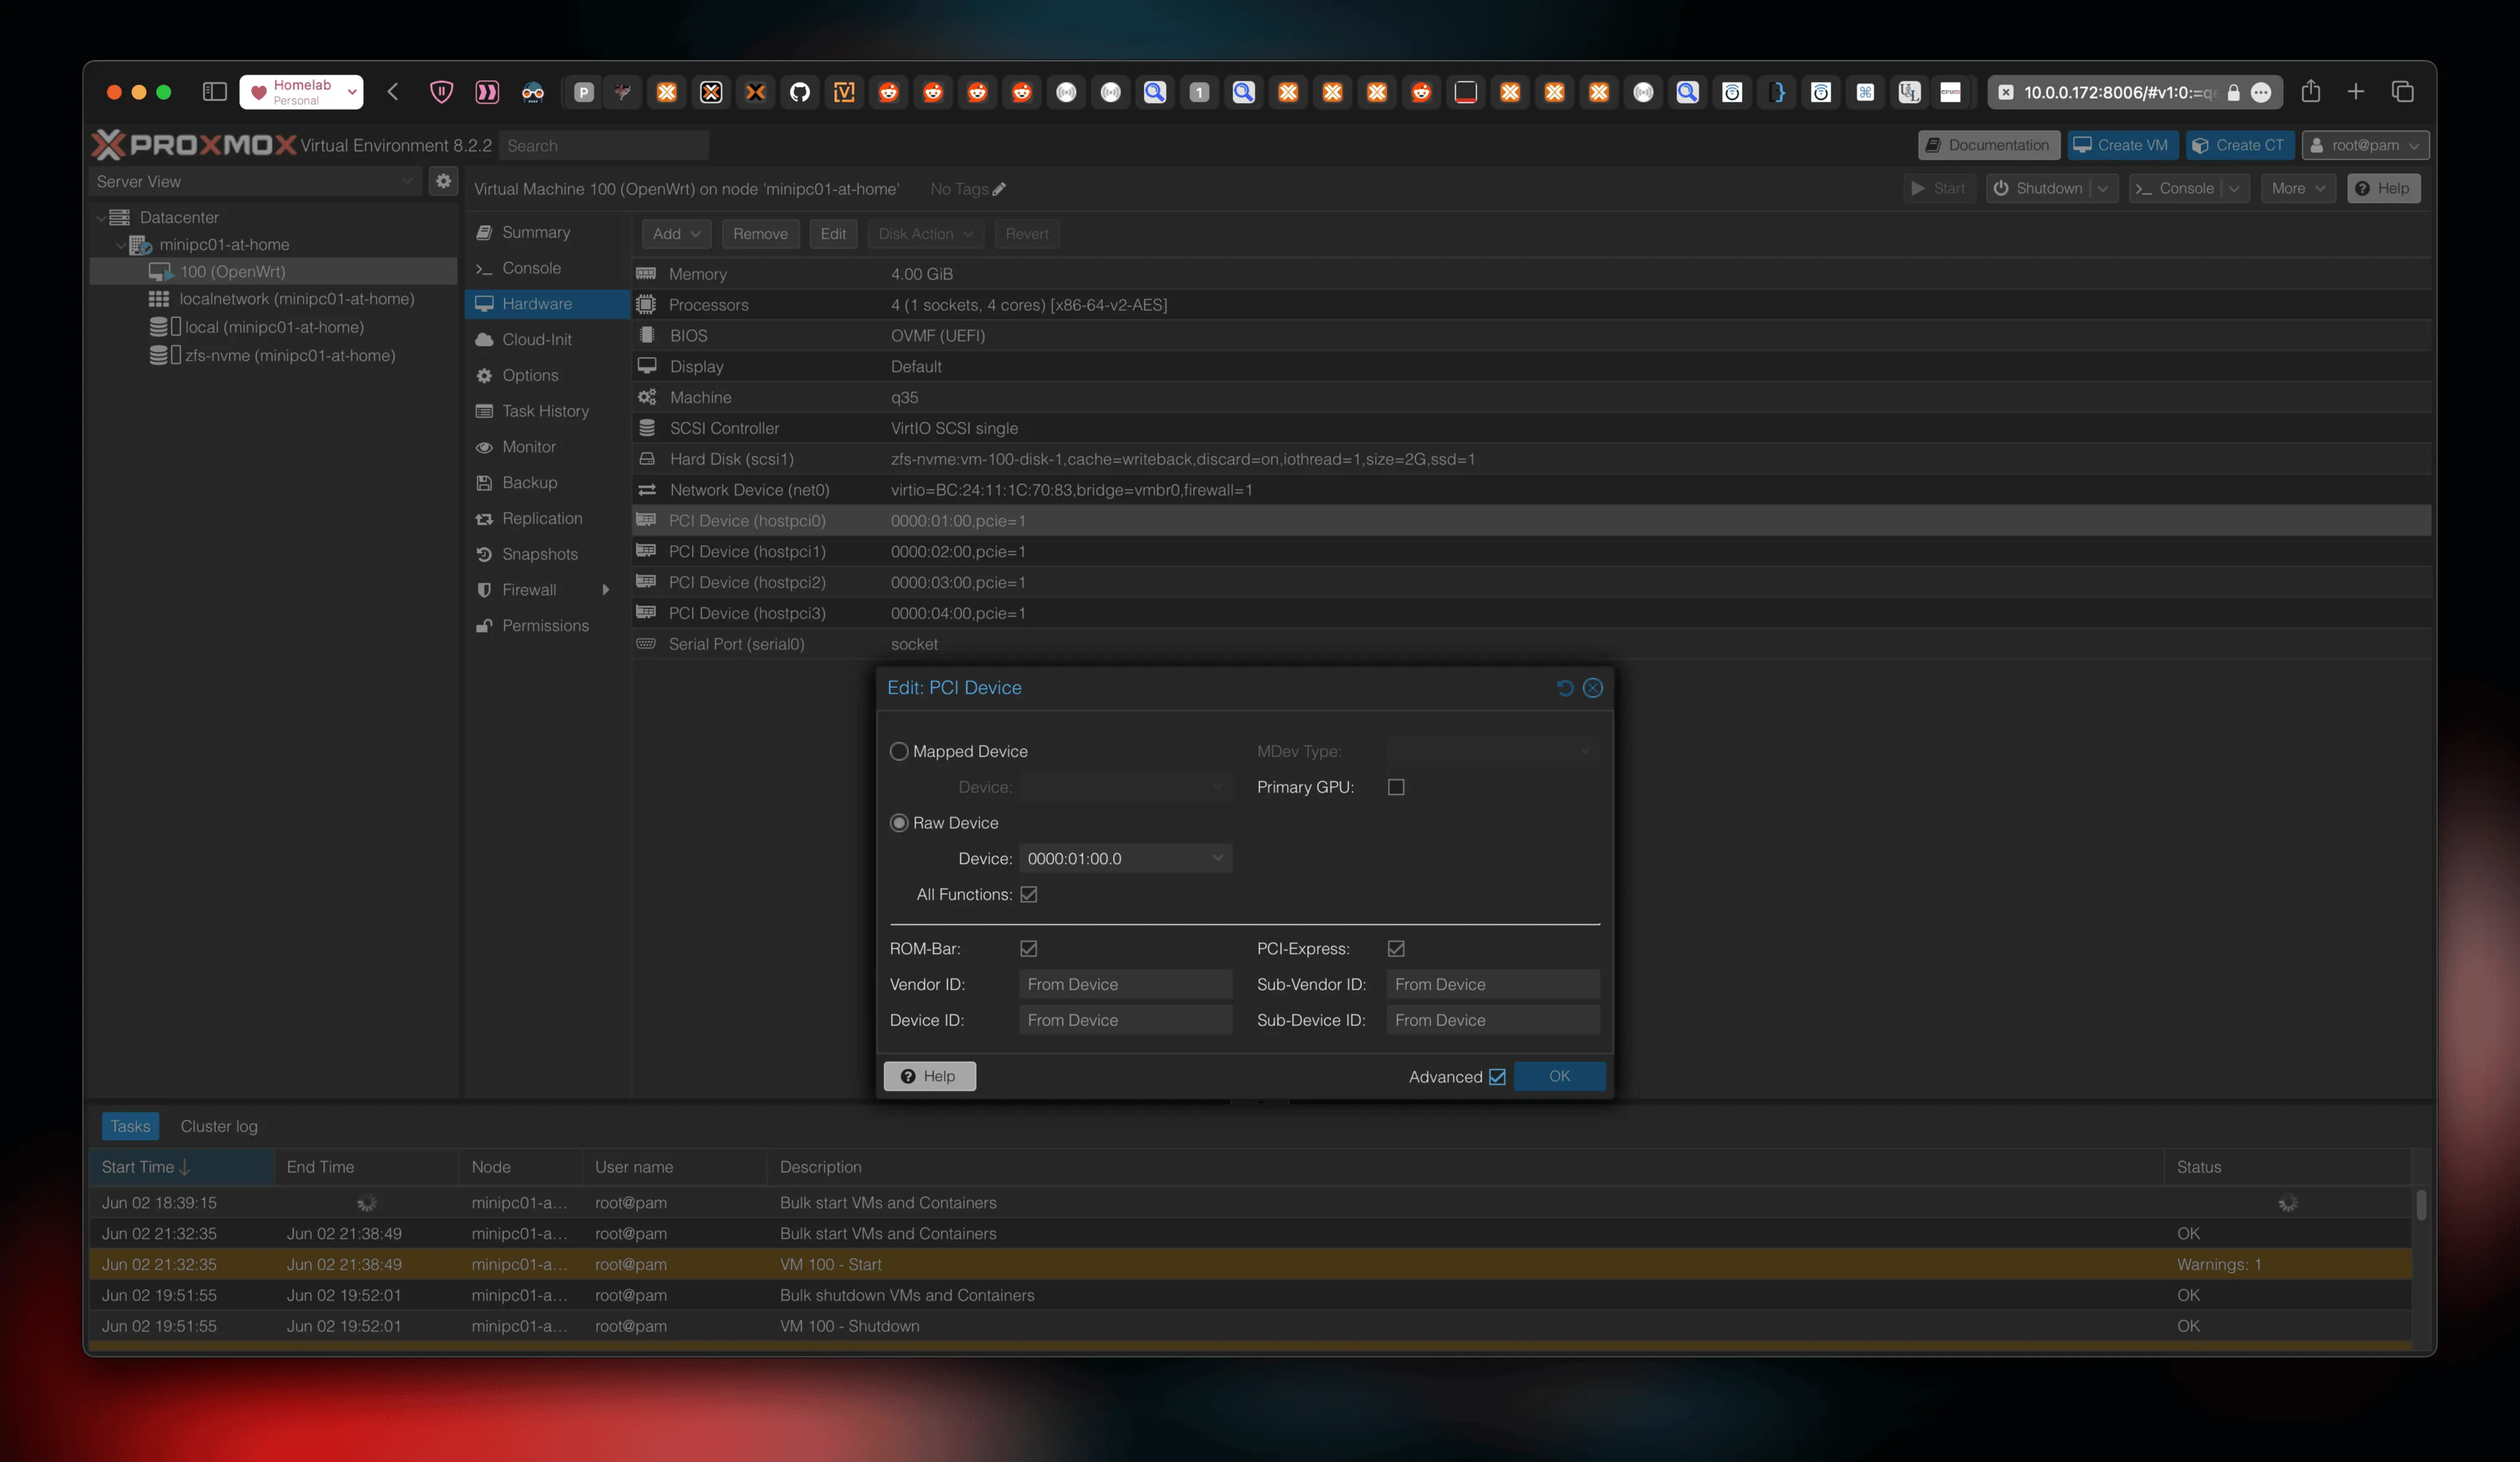
Task: Click the Share icon in browser toolbar
Action: [2310, 92]
